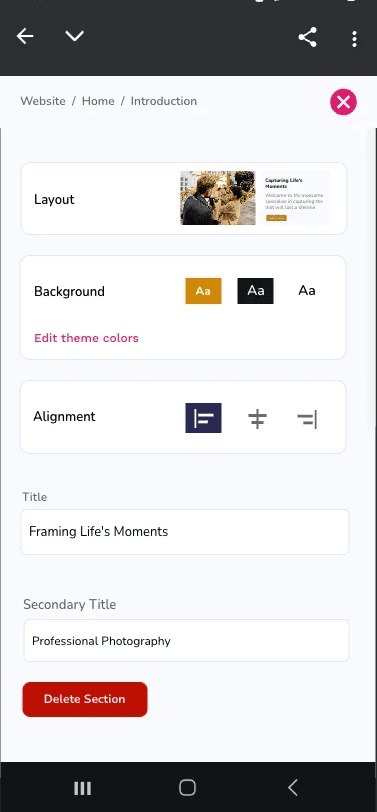This screenshot has height=812, width=377.
Task: Tap the share icon
Action: coord(308,37)
